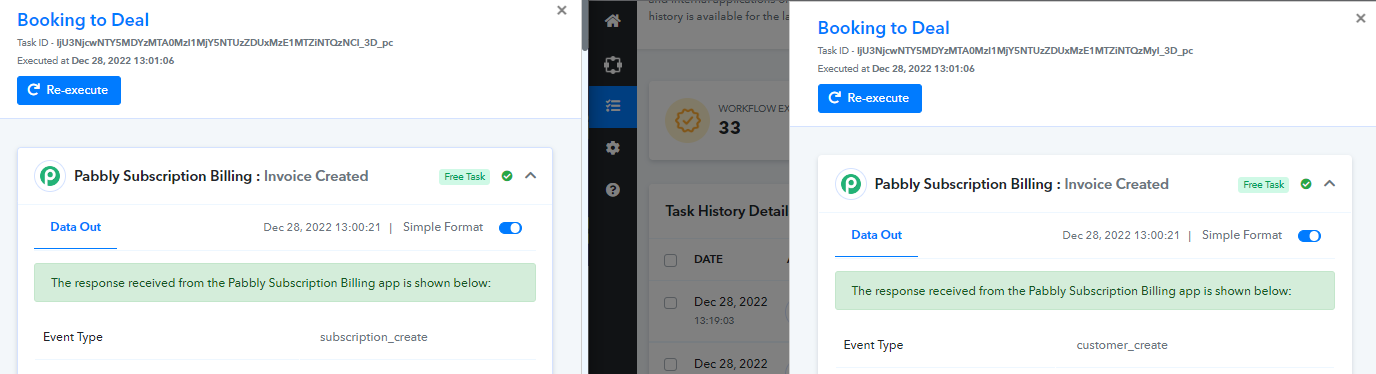The height and width of the screenshot is (374, 1376).
Task: Click Booking to Deal title in left panel
Action: [83, 19]
